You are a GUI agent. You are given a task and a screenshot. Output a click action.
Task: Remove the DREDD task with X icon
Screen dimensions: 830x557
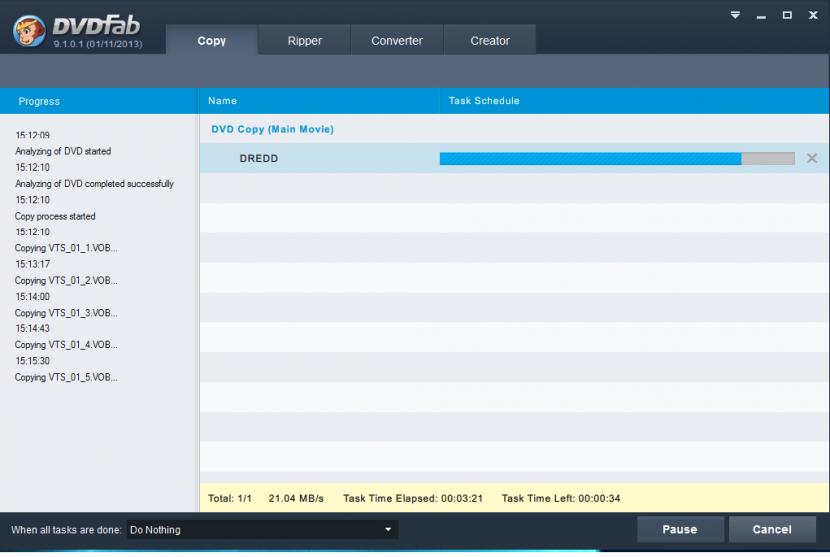tap(811, 158)
